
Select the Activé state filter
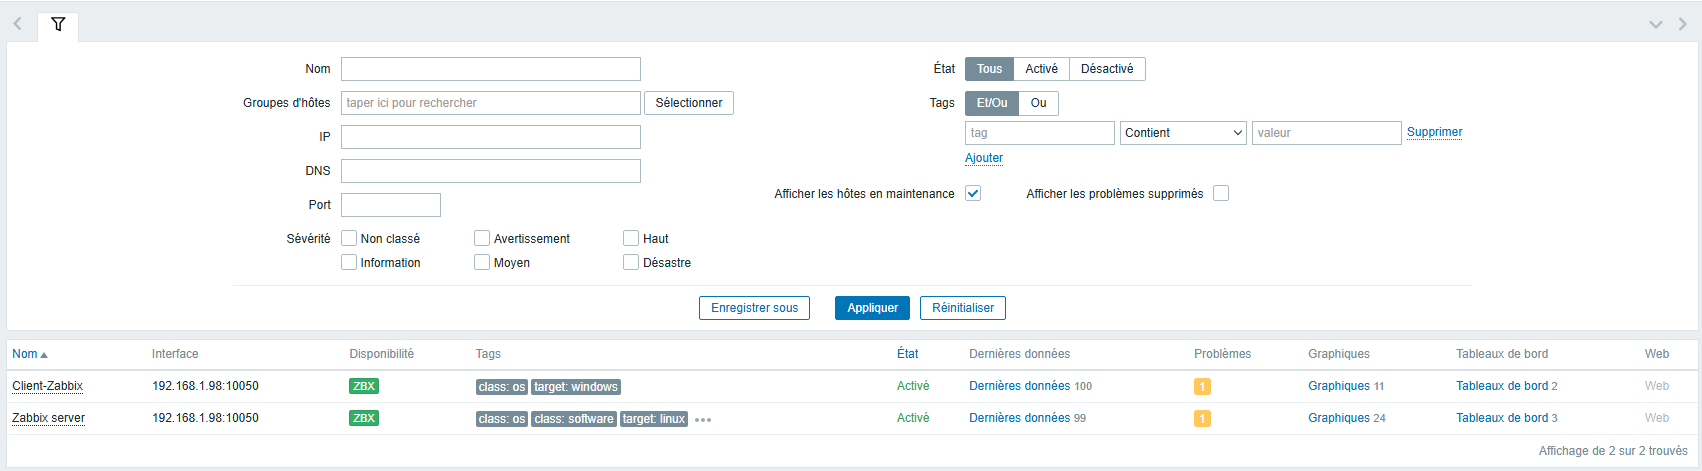(x=1041, y=69)
